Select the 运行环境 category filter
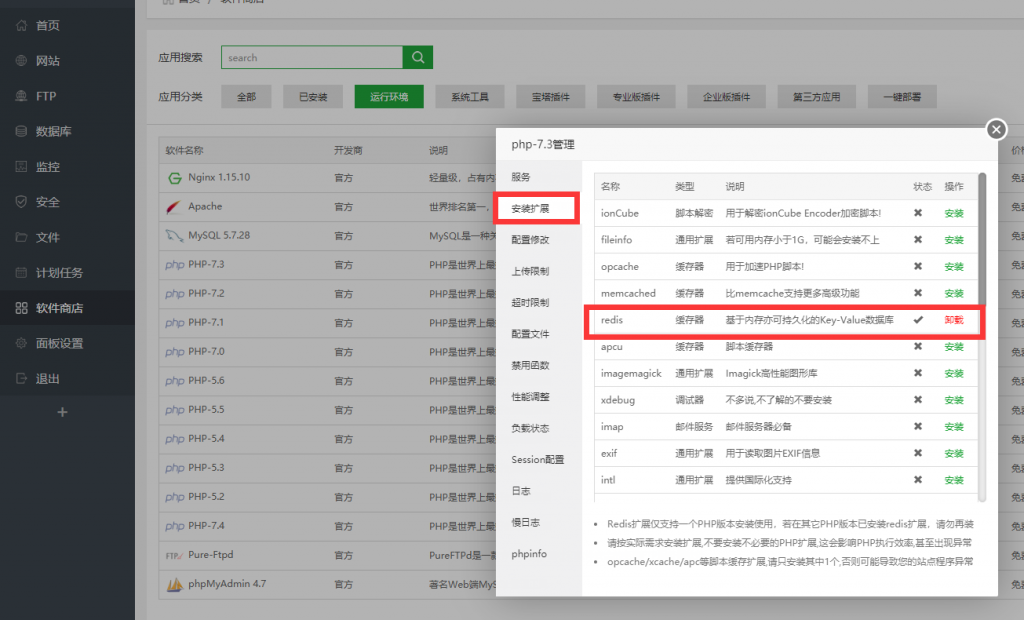Viewport: 1024px width, 620px height. coord(389,97)
